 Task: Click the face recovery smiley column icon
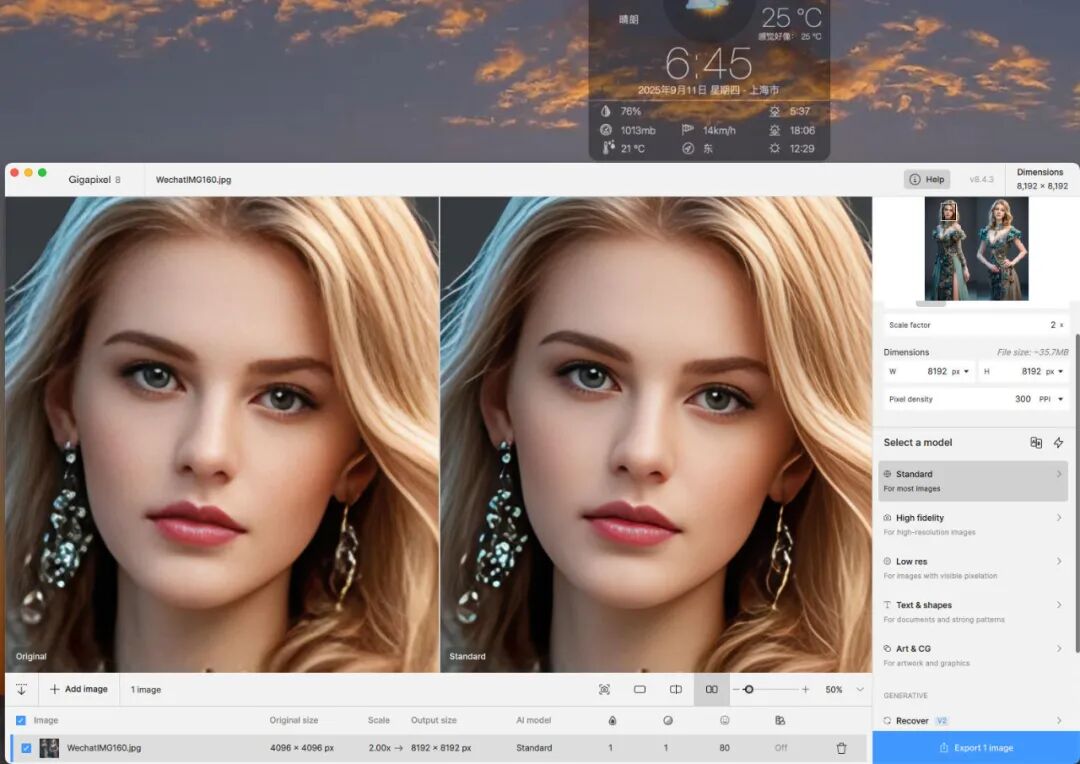click(x=725, y=721)
